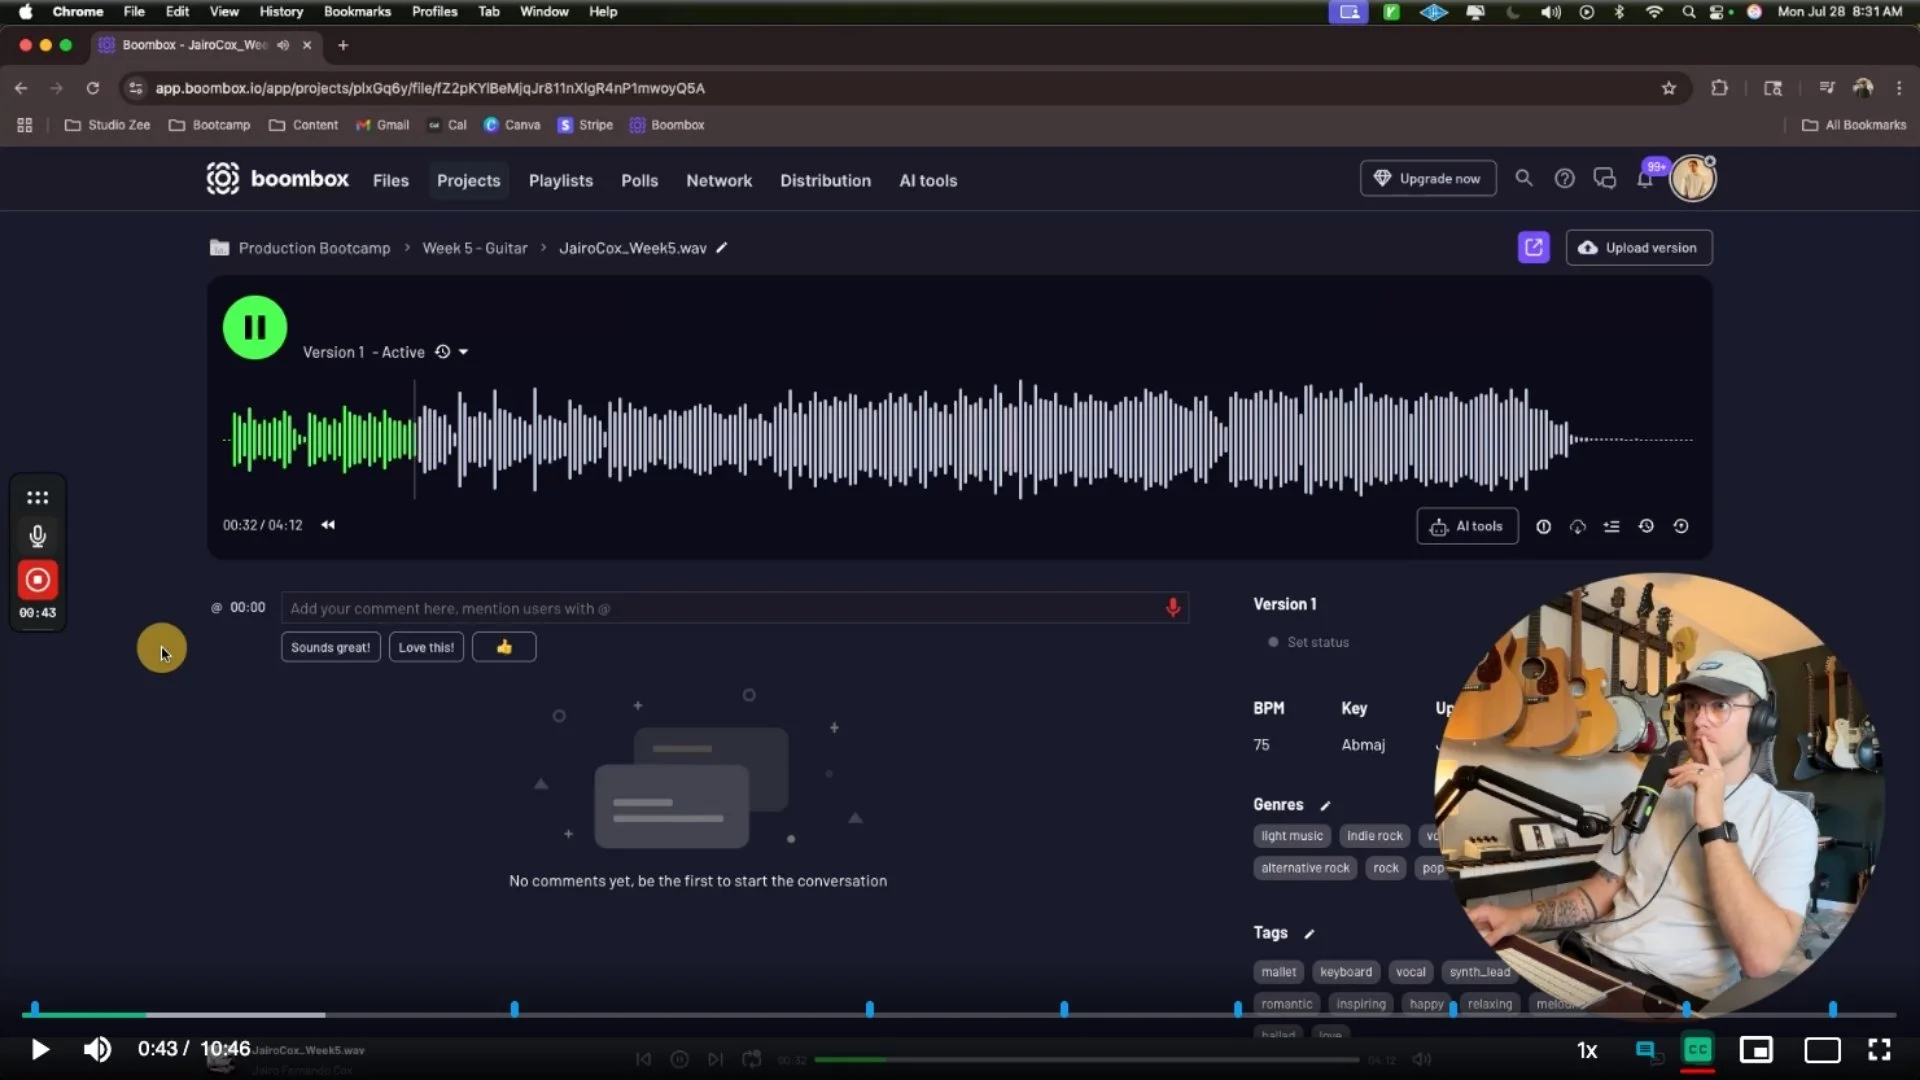
Task: Open the Gmail bookmark
Action: (383, 125)
